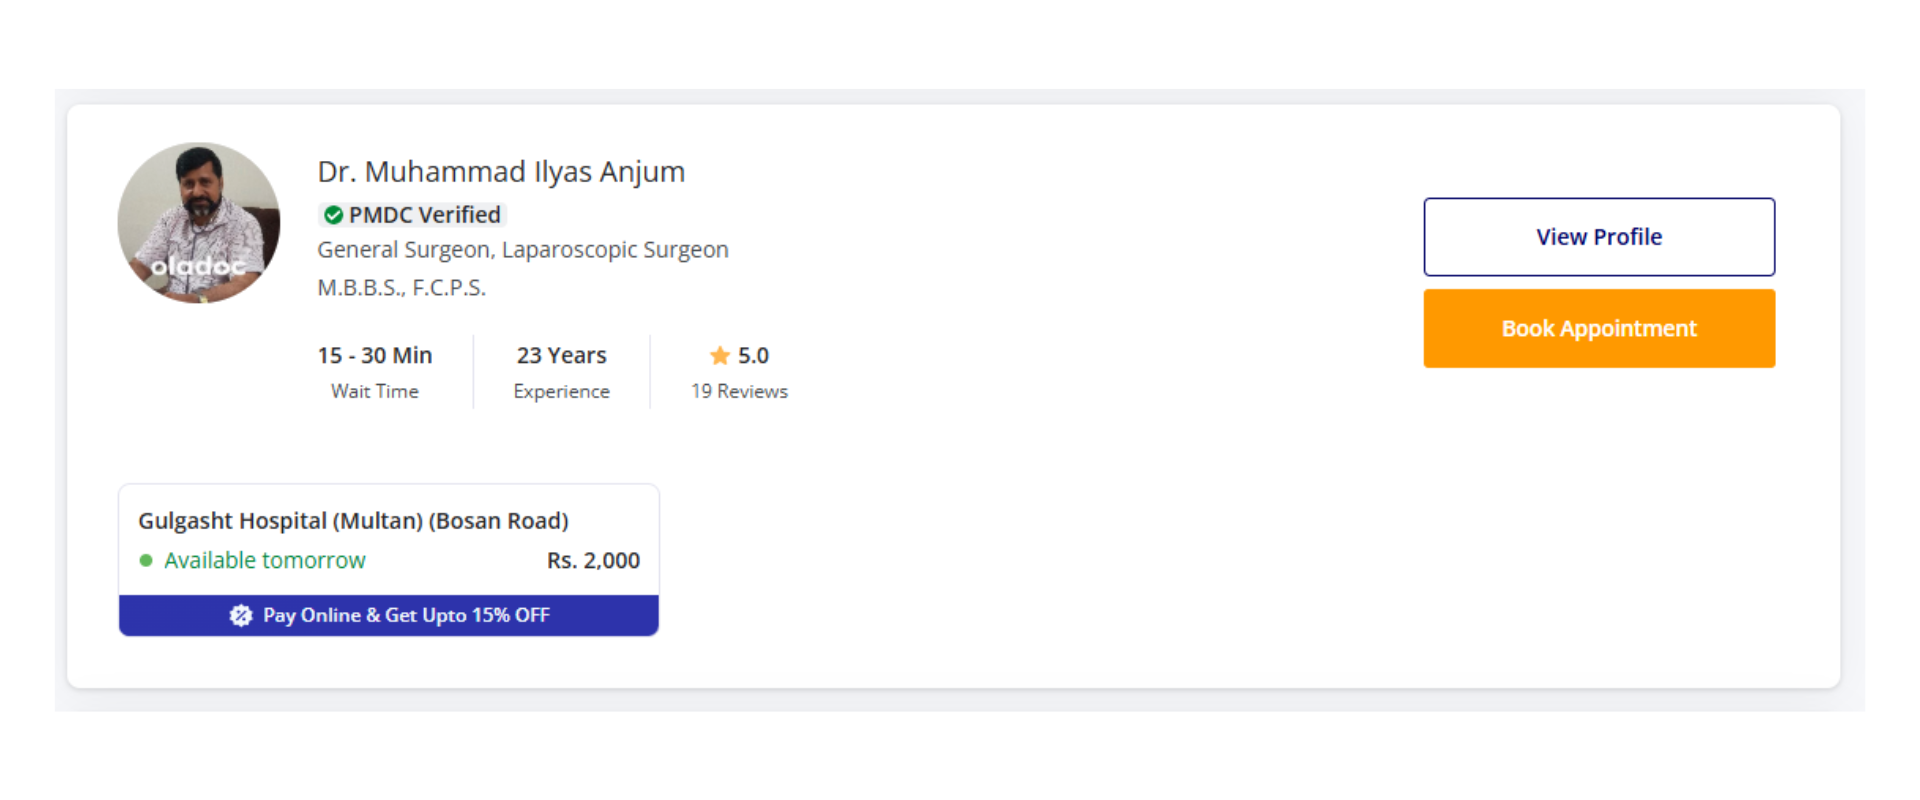Click the green availability dot icon

tap(146, 561)
